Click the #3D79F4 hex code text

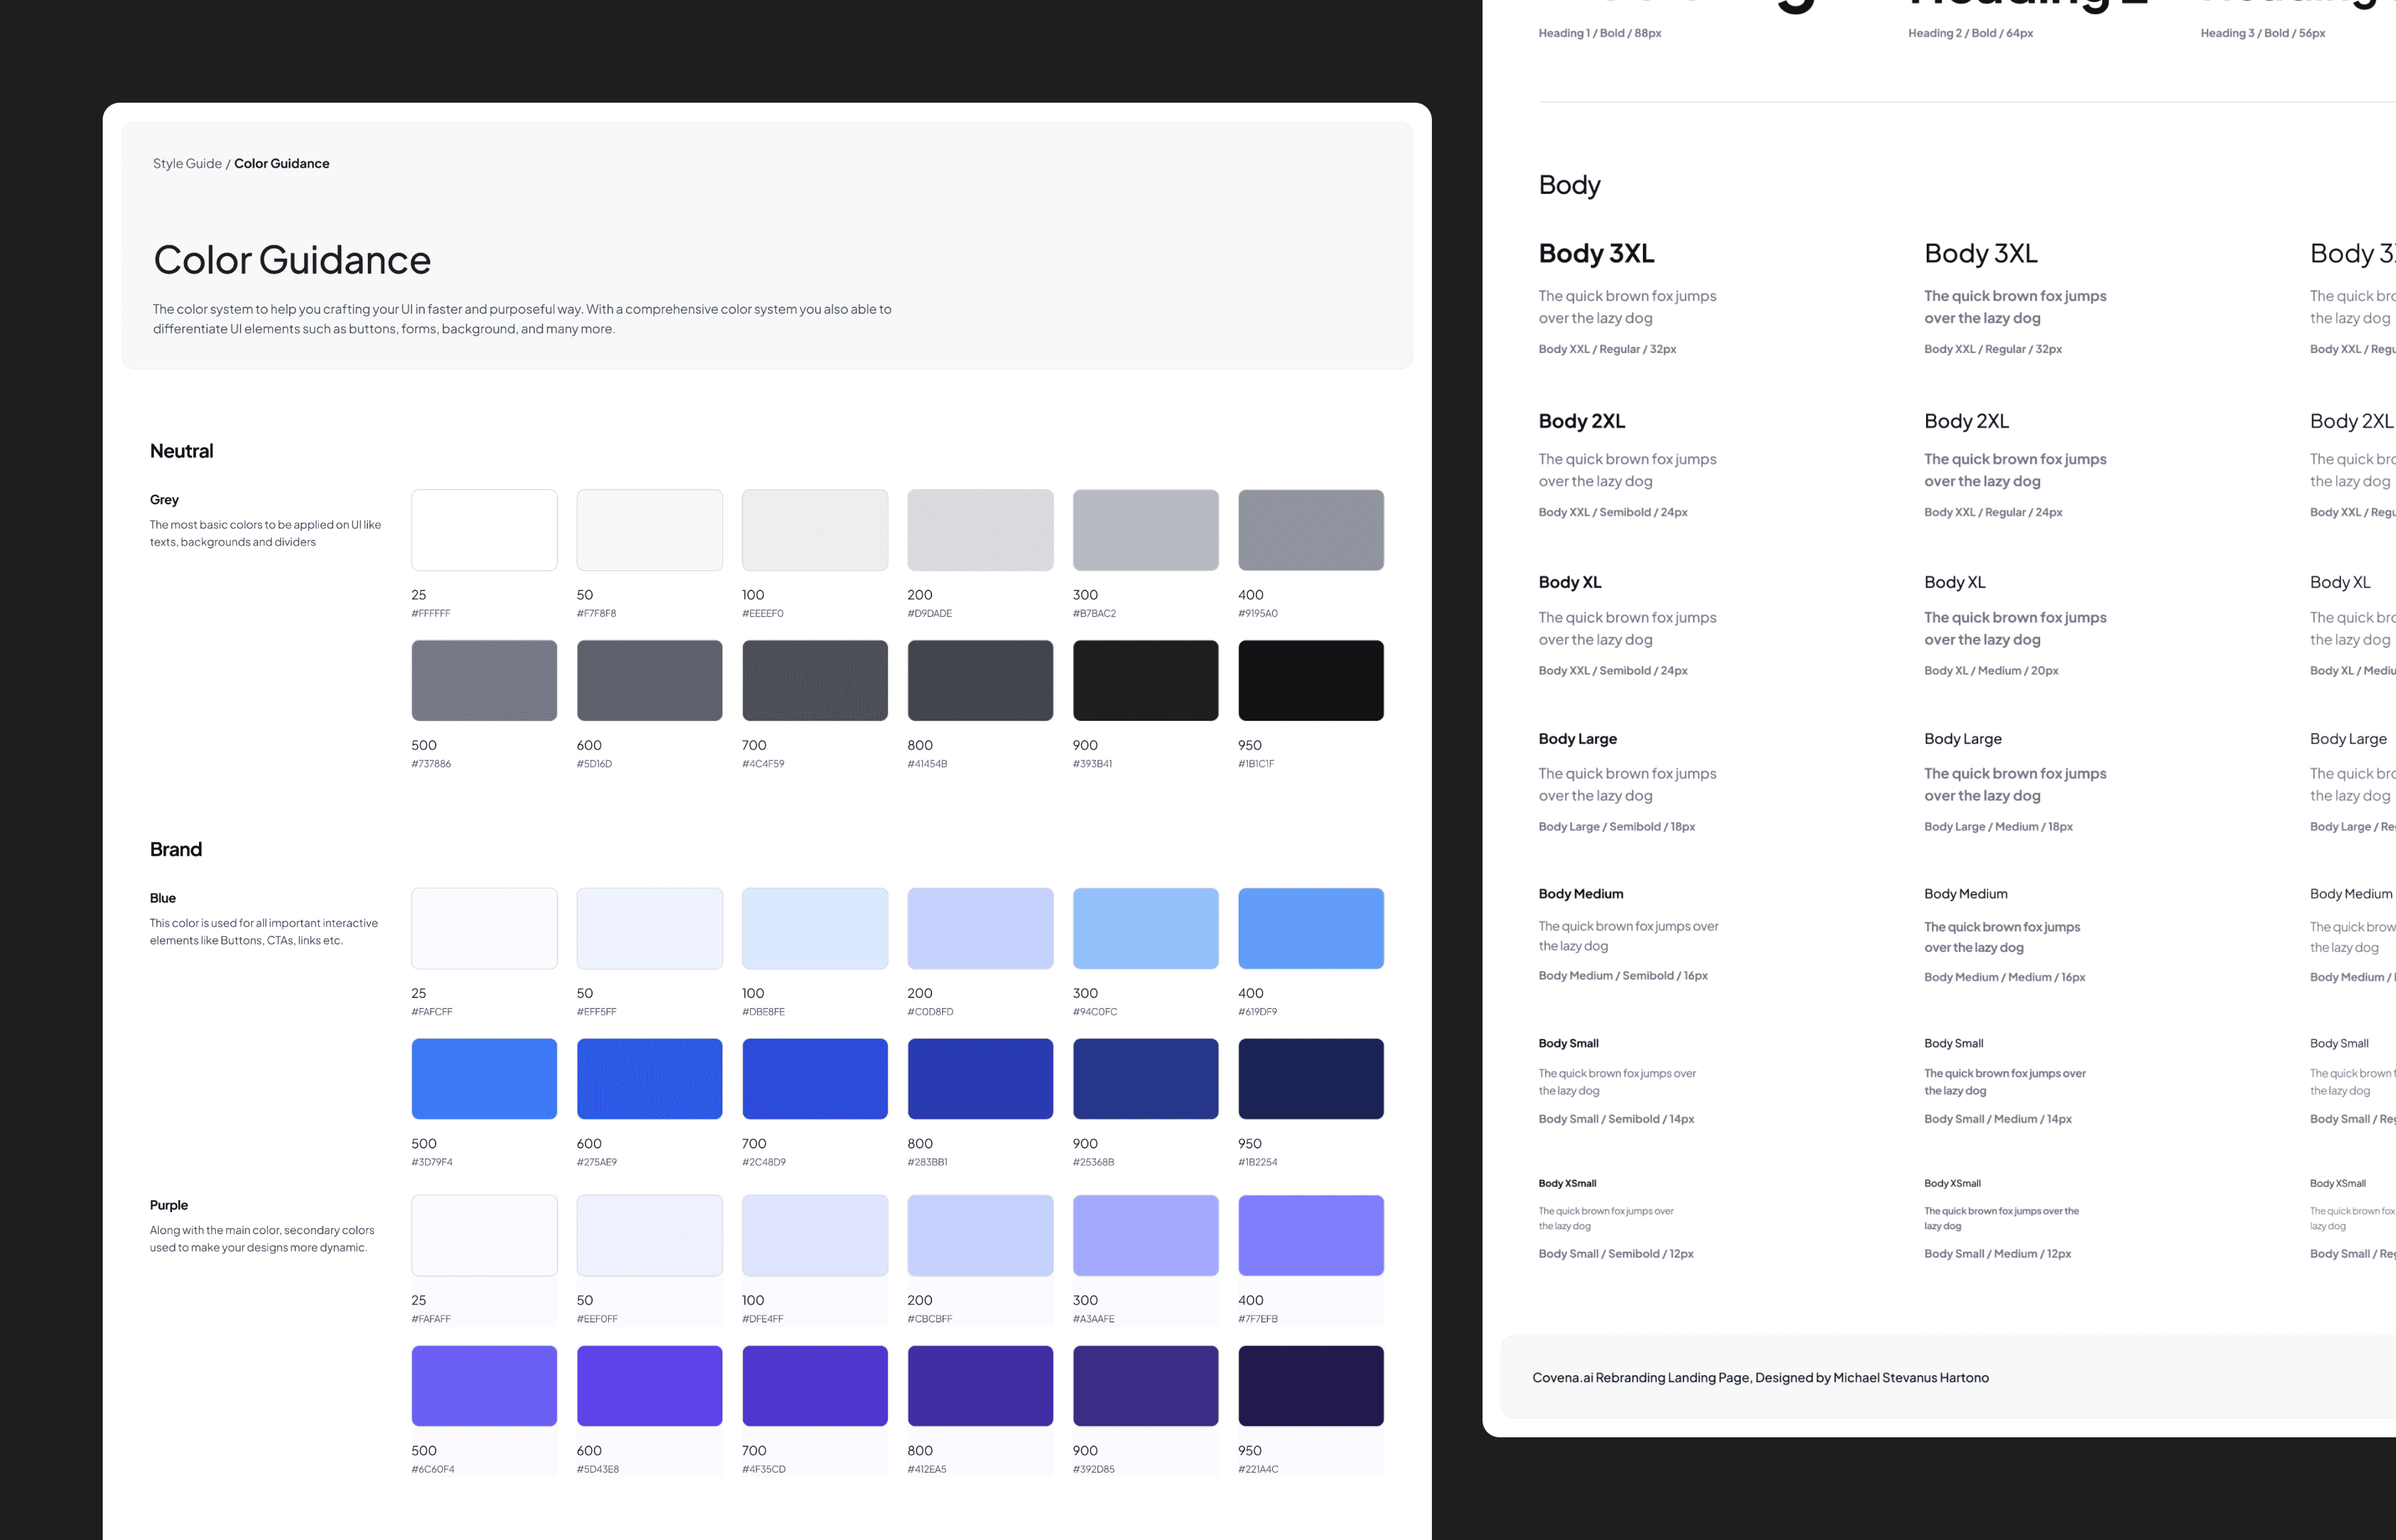click(x=432, y=1163)
